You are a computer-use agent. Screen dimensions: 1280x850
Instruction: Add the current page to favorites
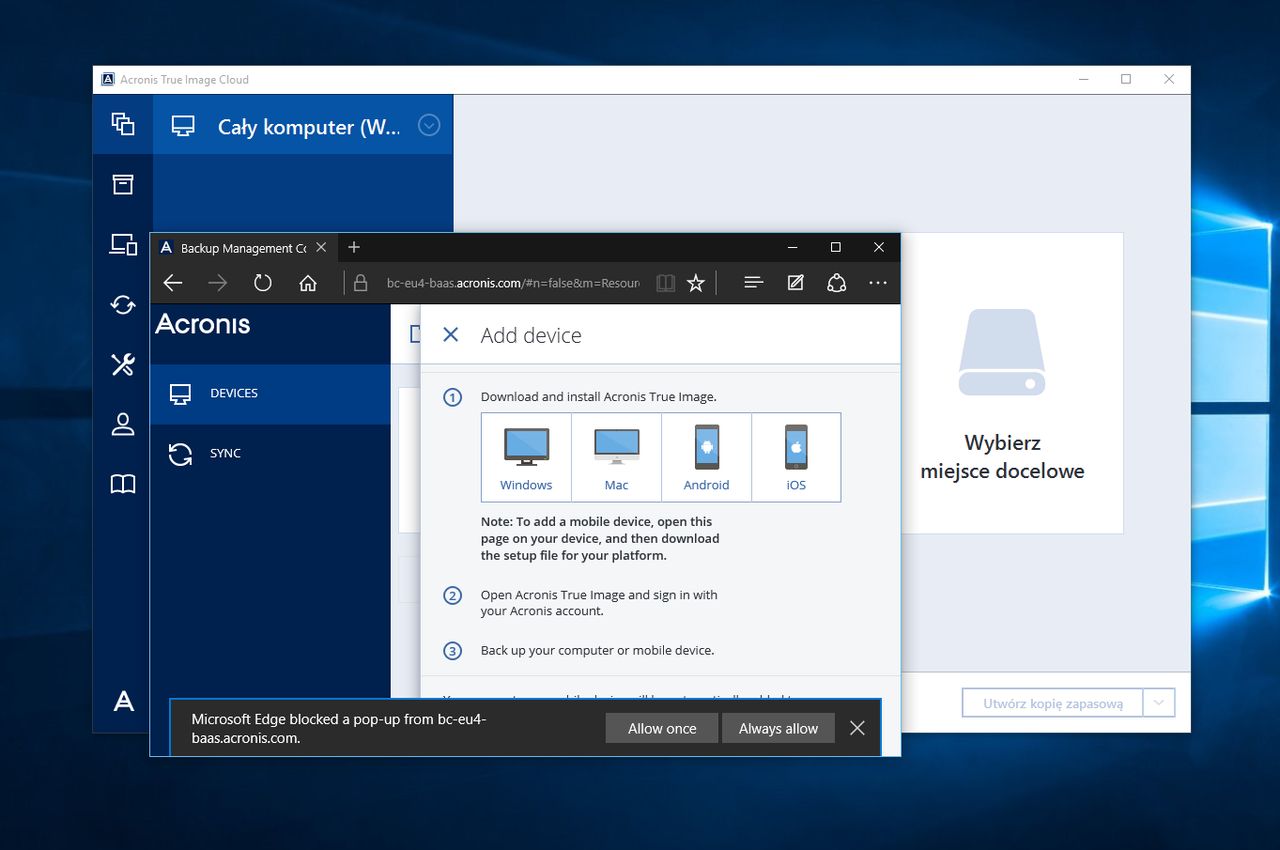[x=696, y=282]
